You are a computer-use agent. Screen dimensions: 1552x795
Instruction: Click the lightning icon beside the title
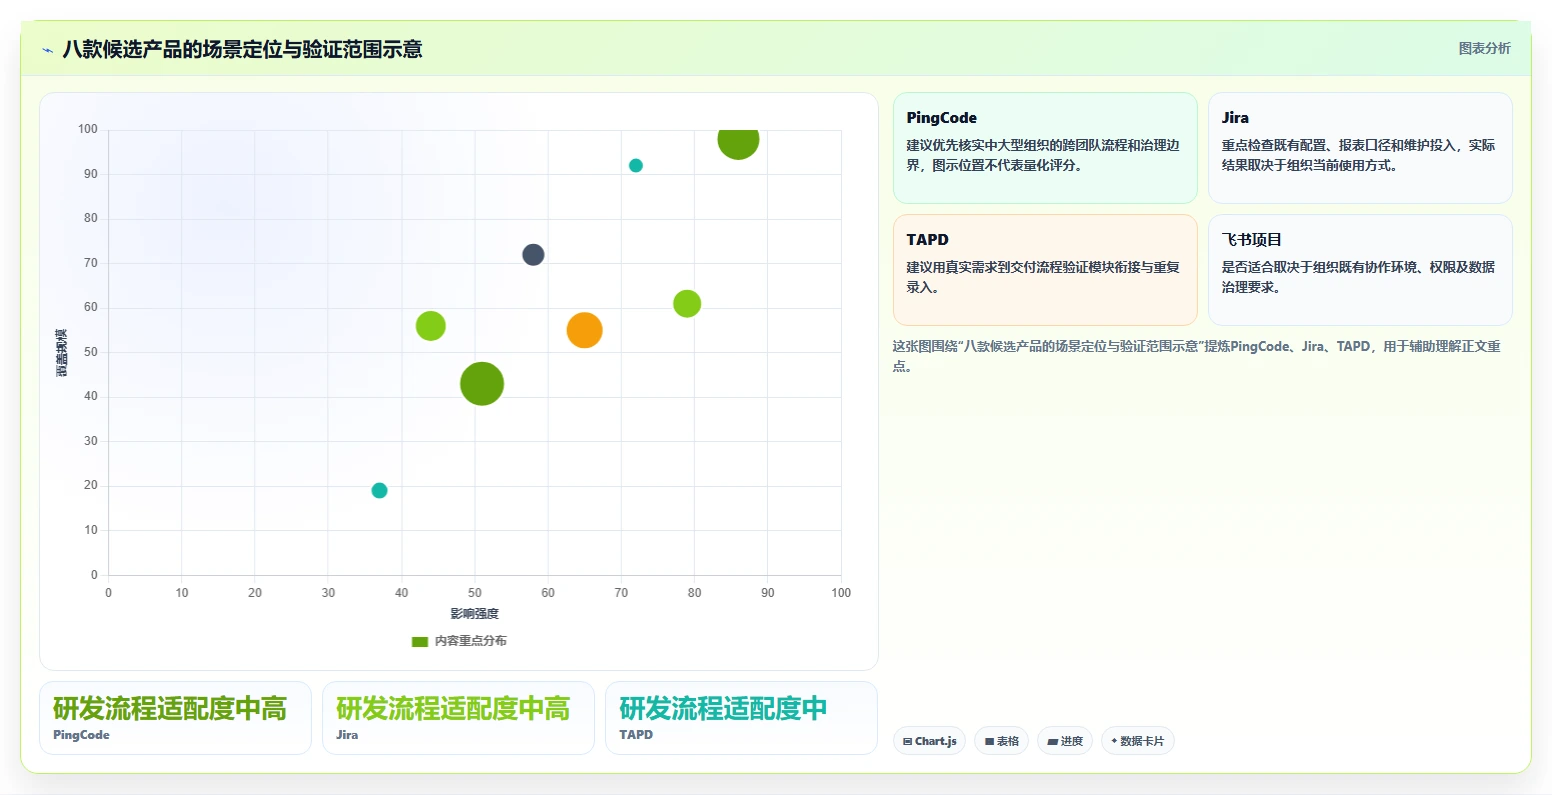click(x=47, y=50)
